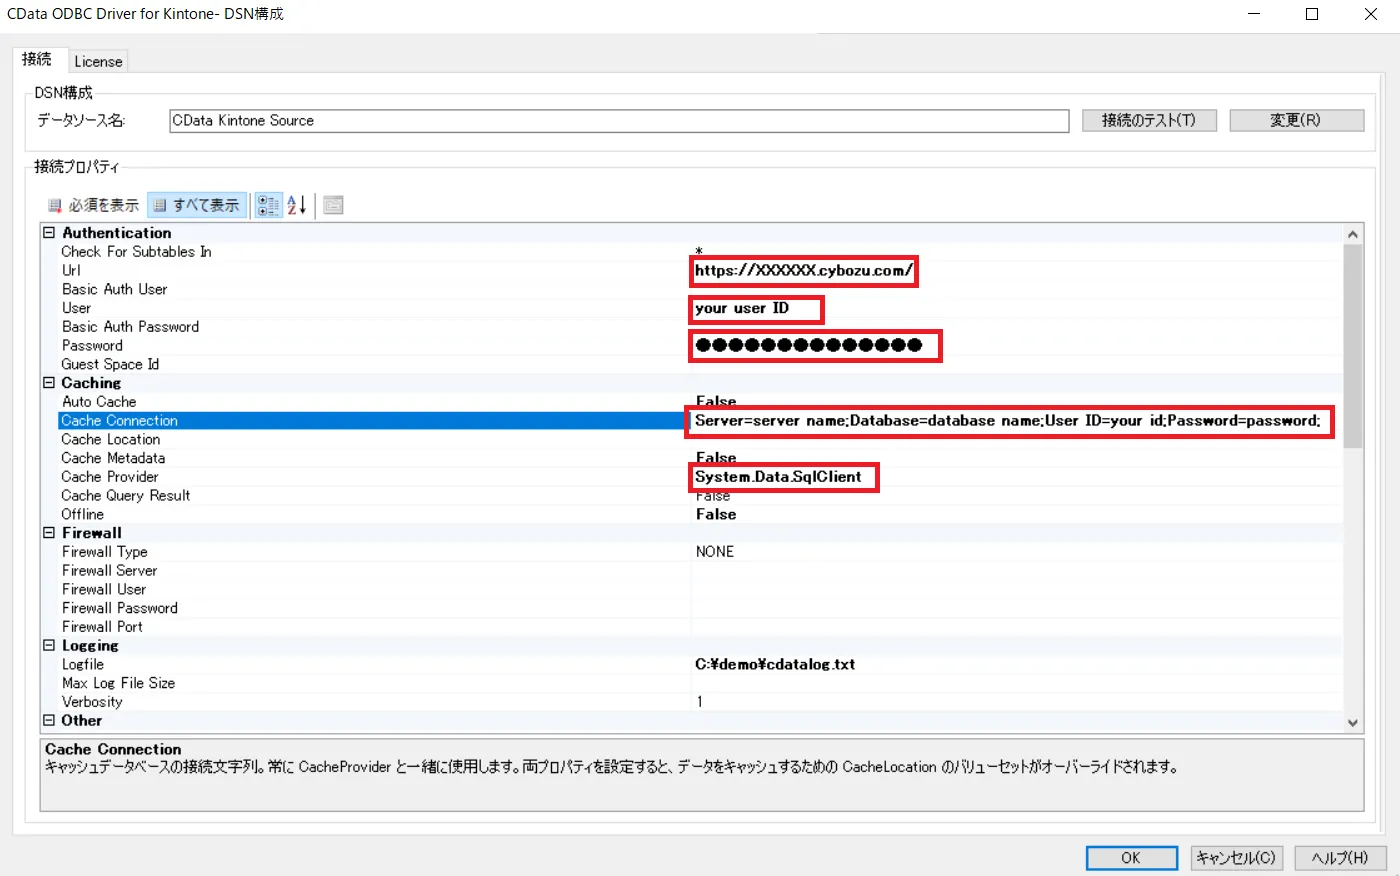Switch to the License tab
1400x876 pixels.
tap(98, 60)
